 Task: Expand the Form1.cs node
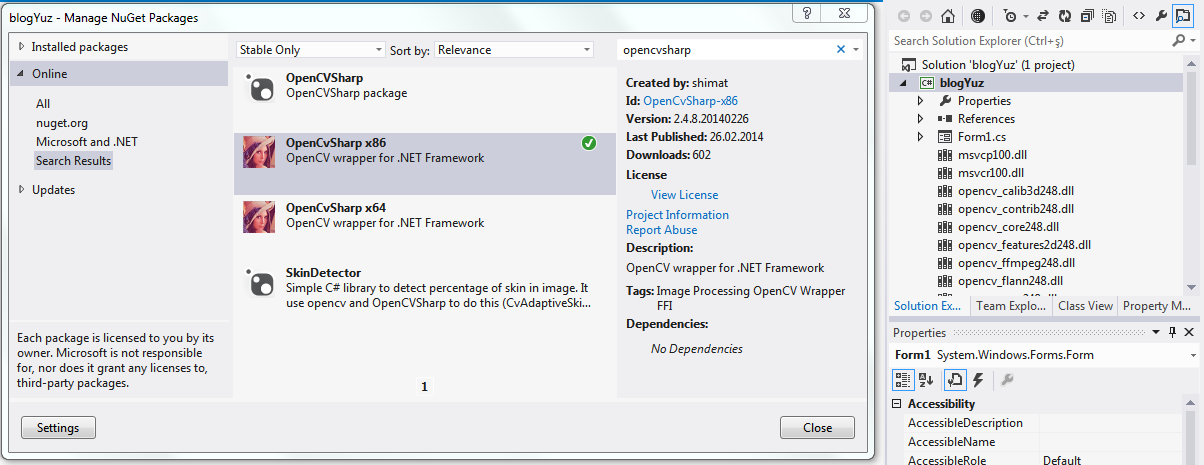(x=920, y=137)
